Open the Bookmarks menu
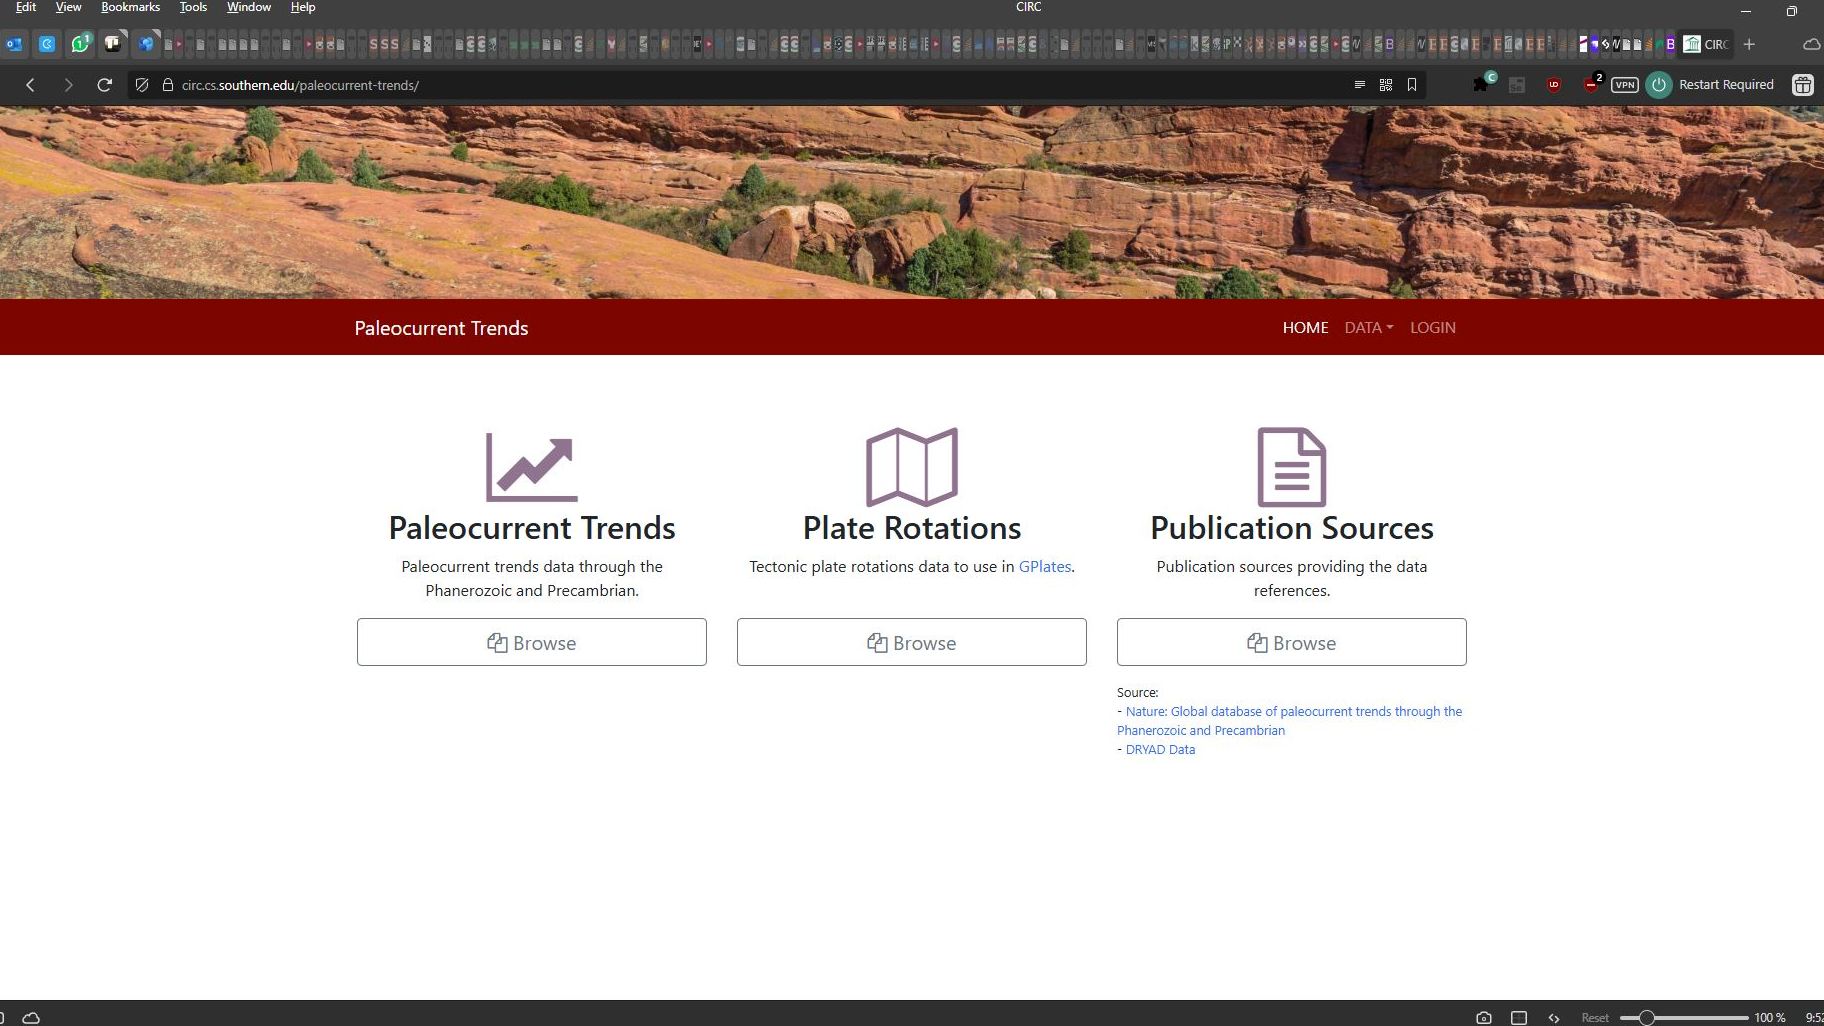The width and height of the screenshot is (1824, 1026). (130, 7)
